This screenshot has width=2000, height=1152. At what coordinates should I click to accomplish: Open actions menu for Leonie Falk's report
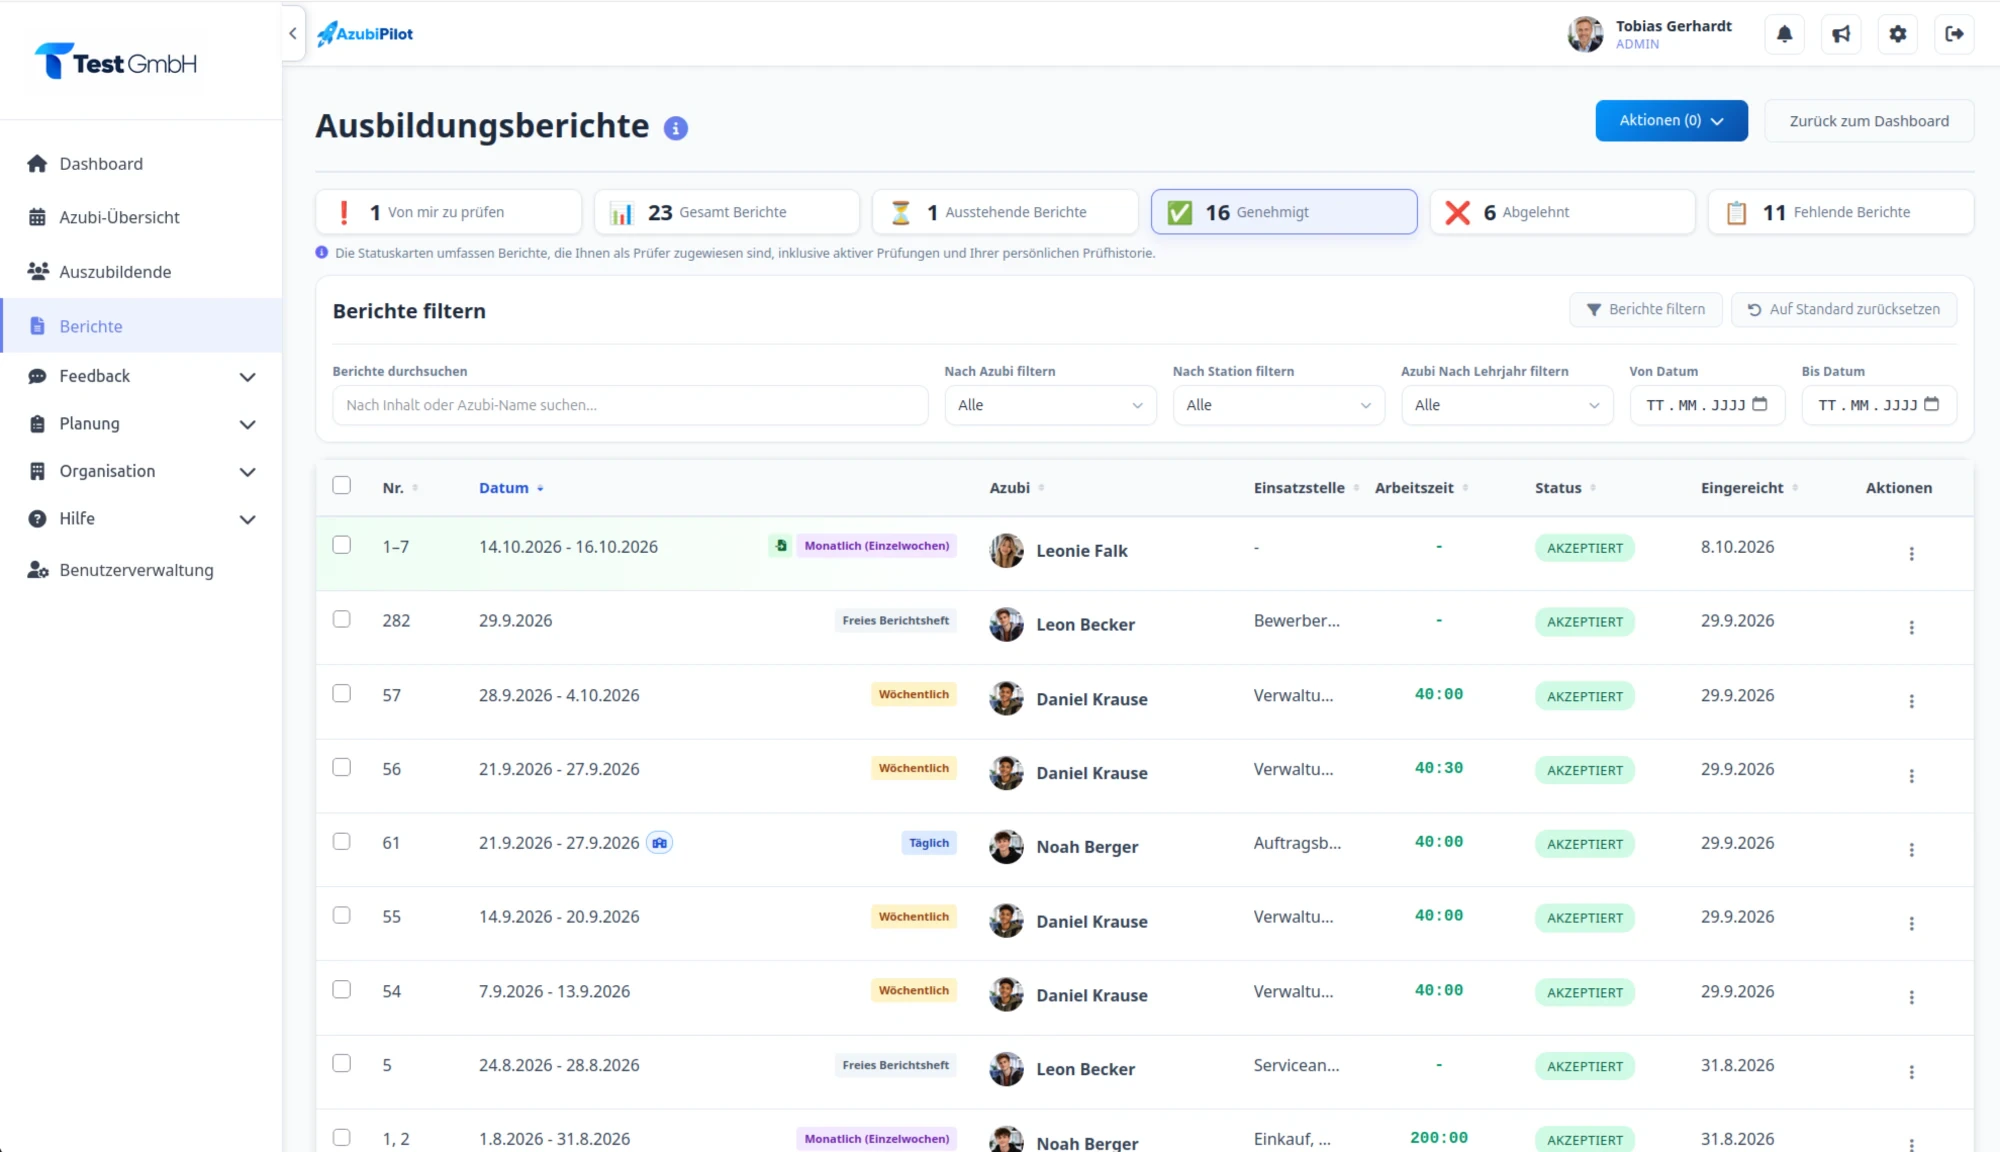coord(1911,553)
